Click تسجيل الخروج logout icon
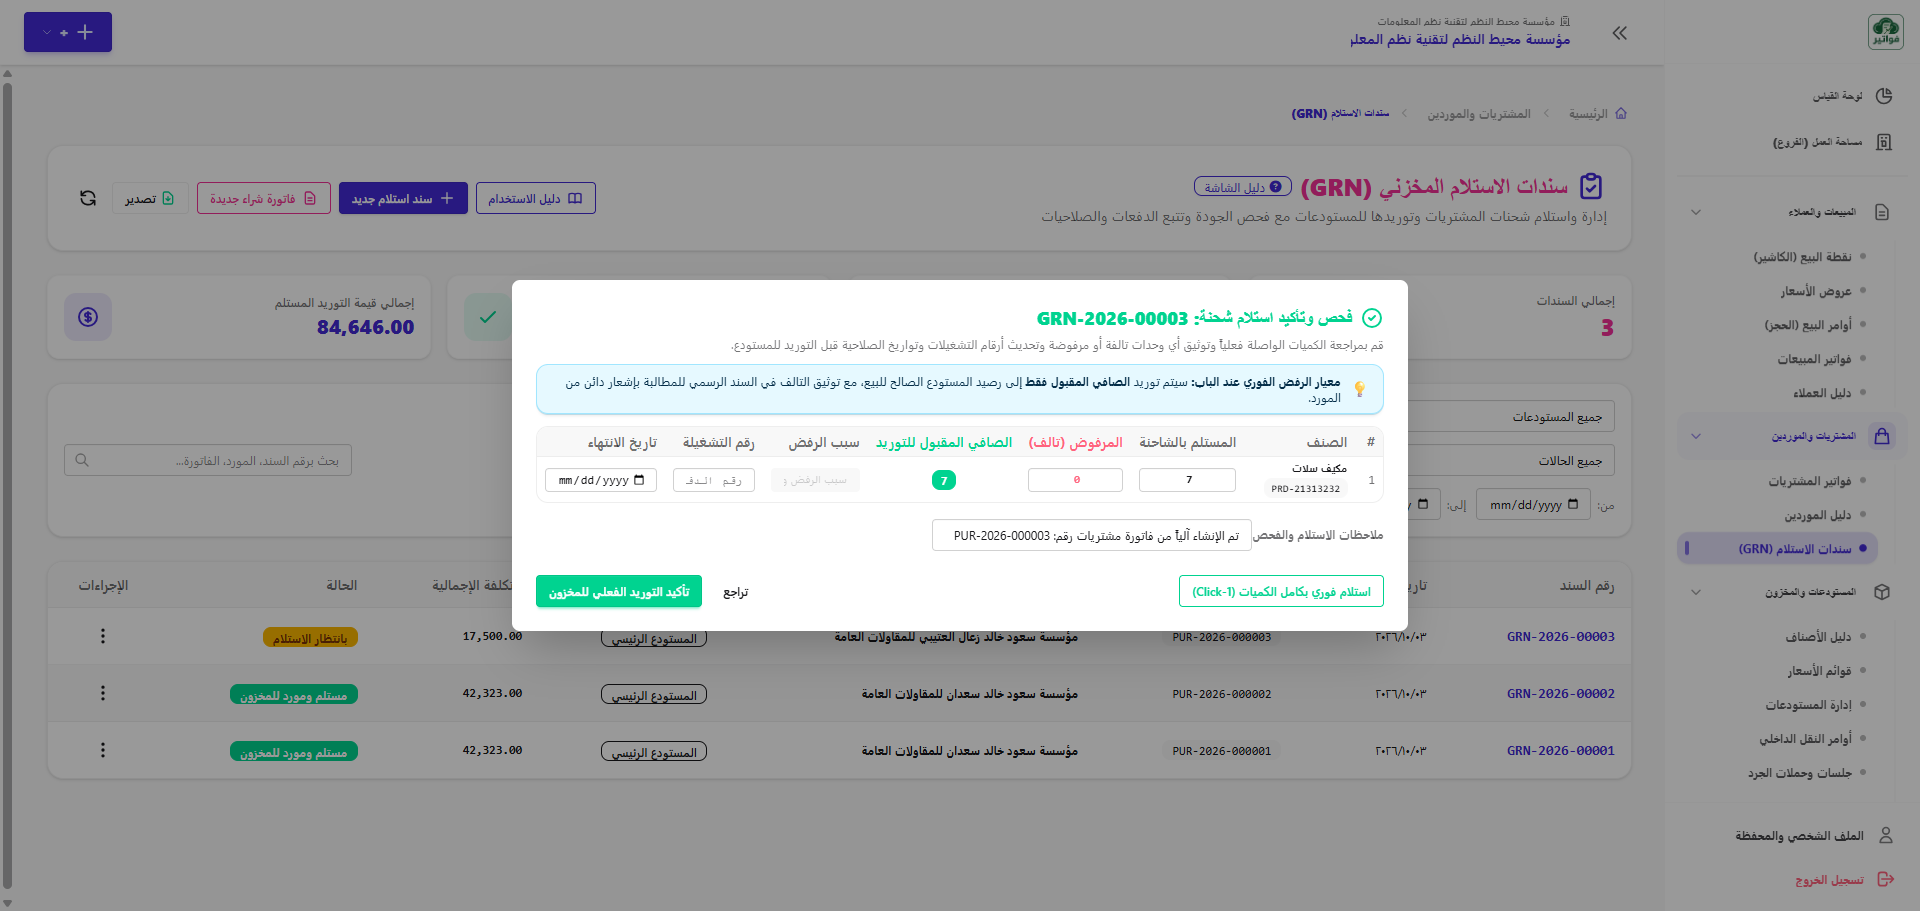The width and height of the screenshot is (1920, 911). click(x=1886, y=879)
